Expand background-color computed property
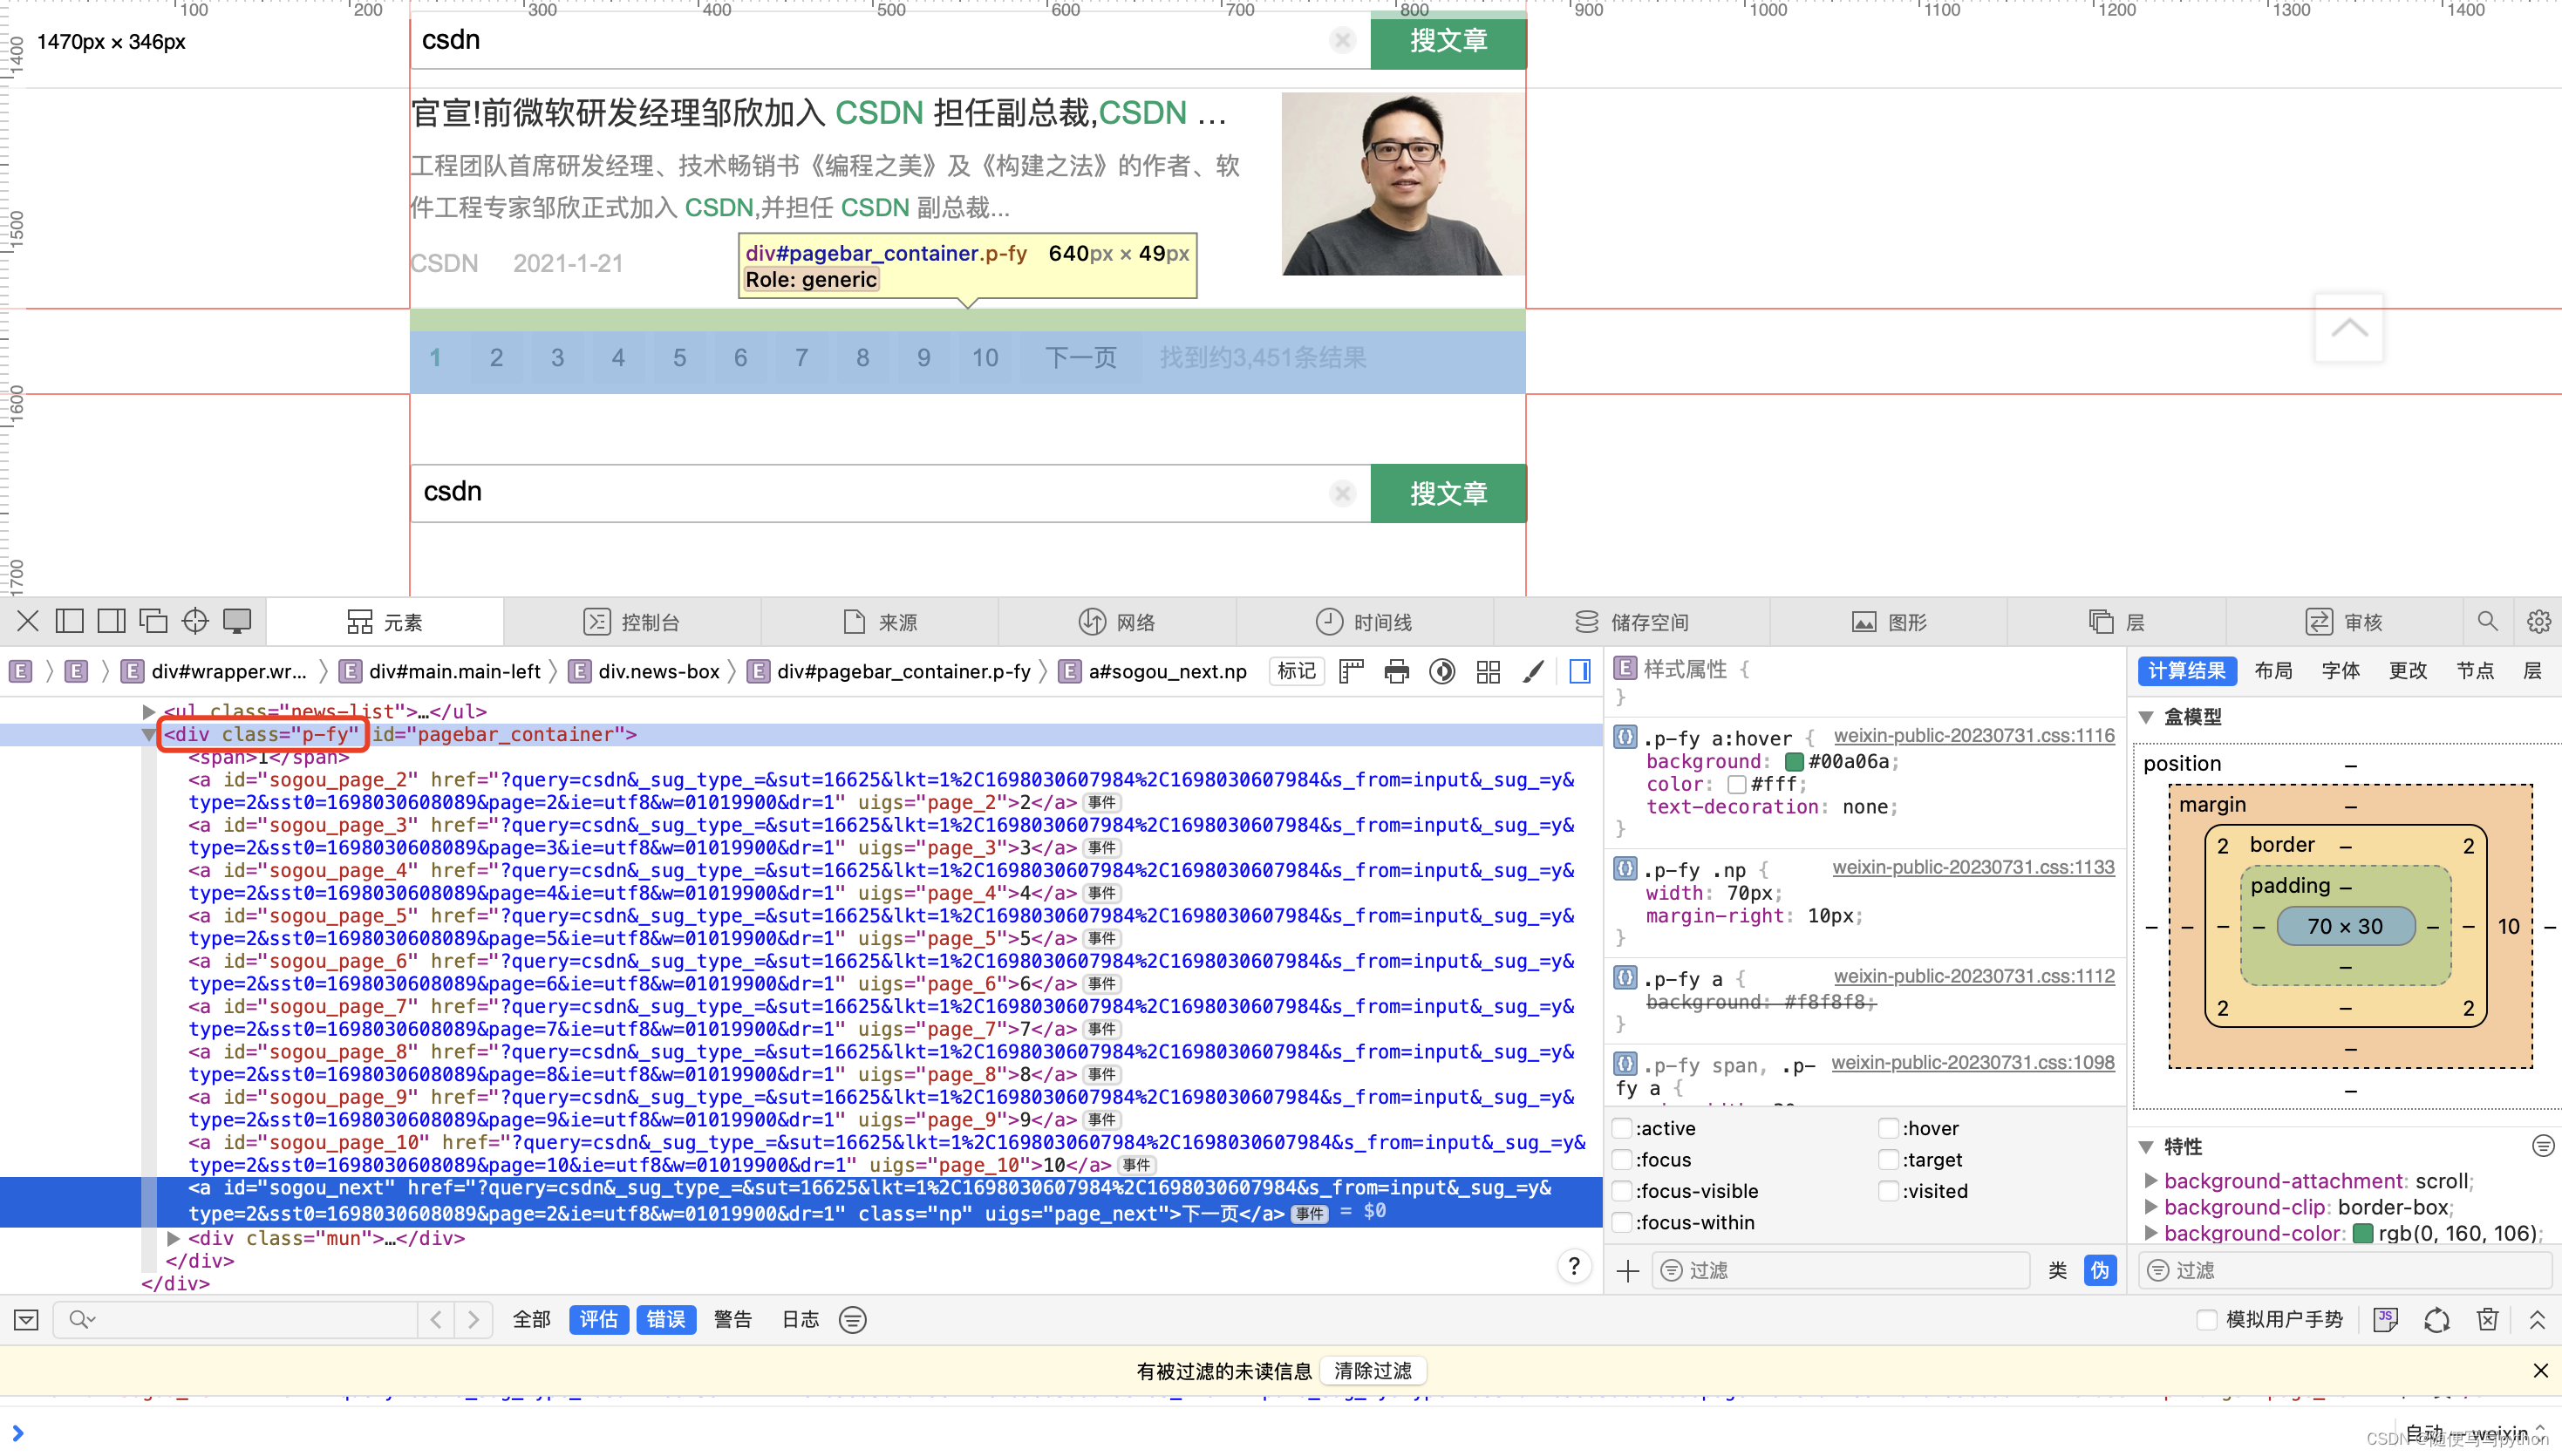2562x1456 pixels. (x=2150, y=1233)
